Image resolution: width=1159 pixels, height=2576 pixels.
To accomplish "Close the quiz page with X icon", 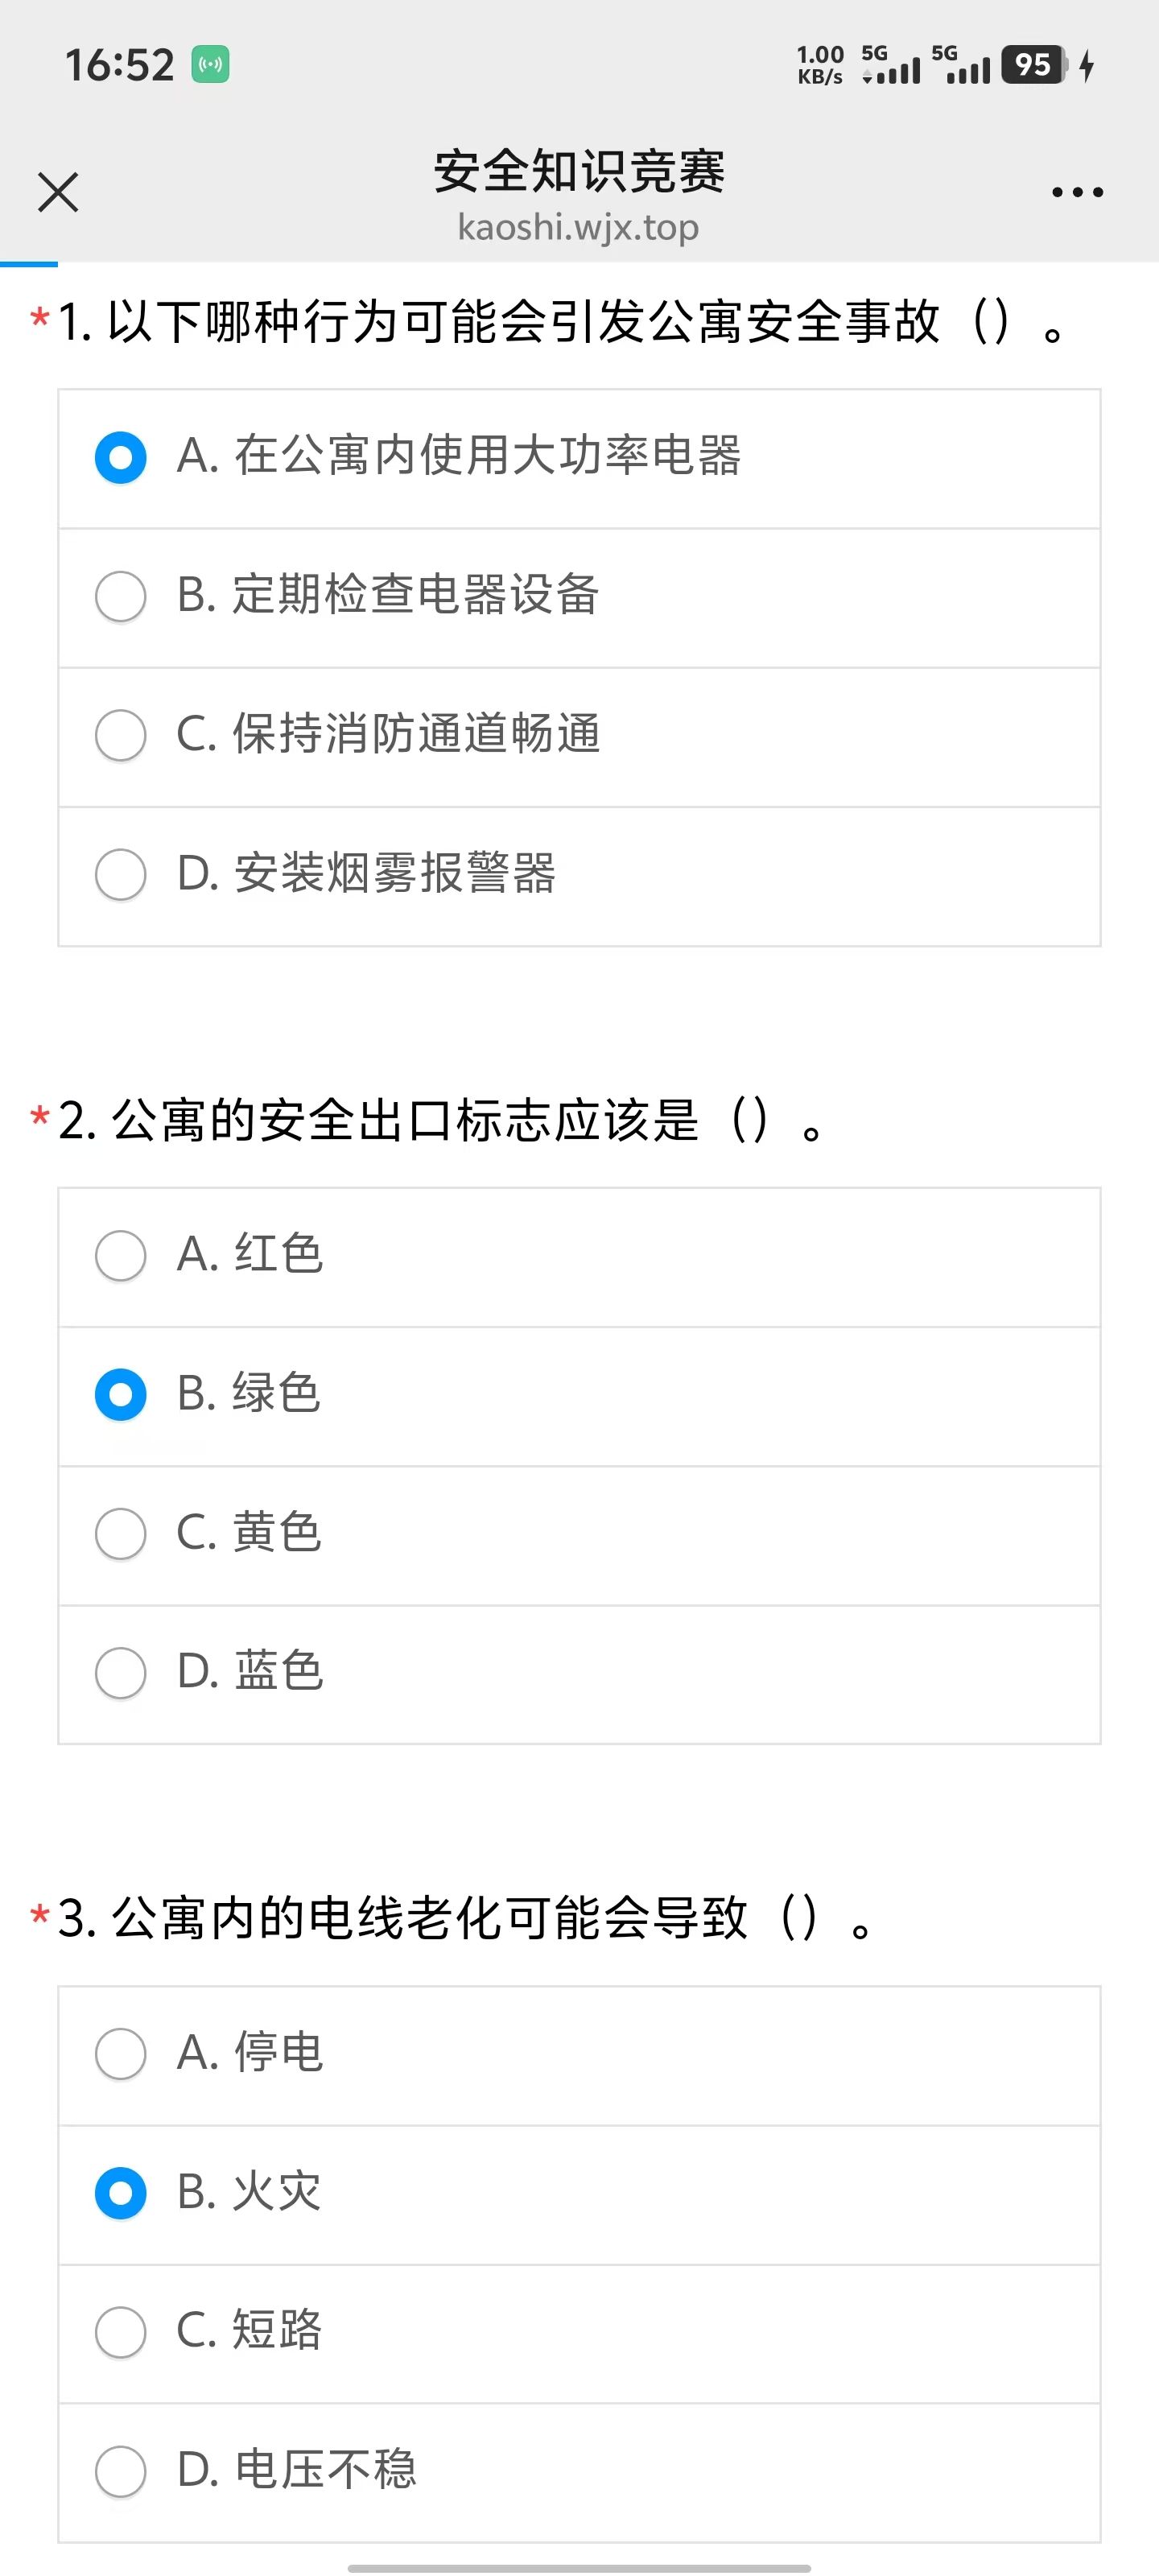I will [58, 192].
